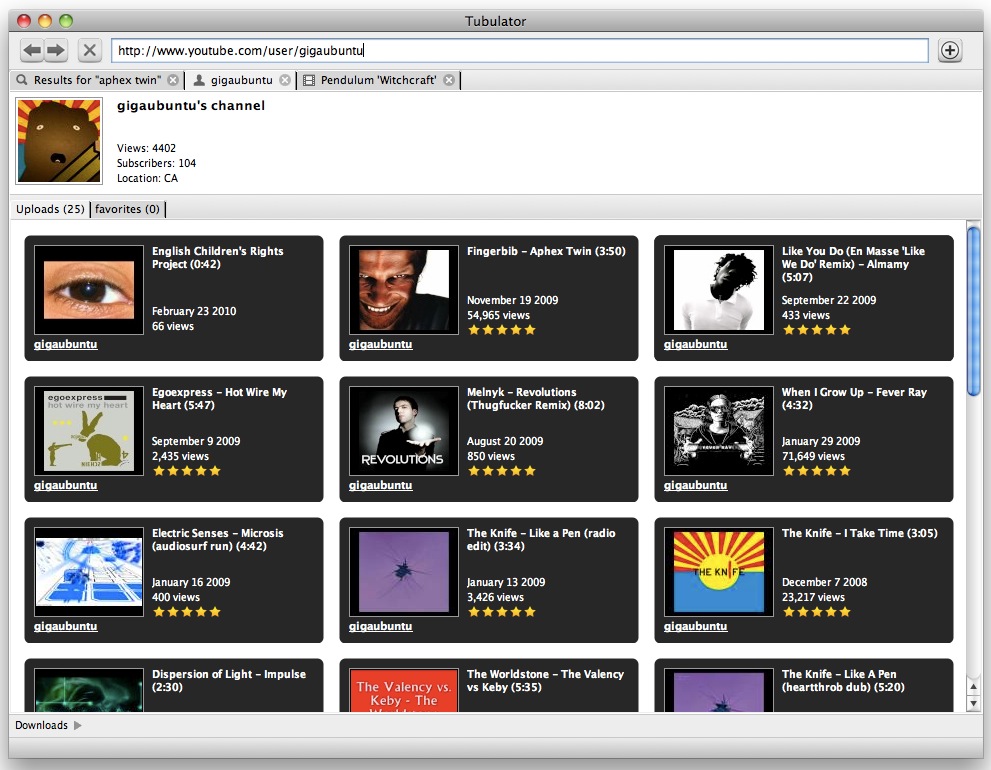991x770 pixels.
Task: Click scrollbar down arrow
Action: [973, 703]
